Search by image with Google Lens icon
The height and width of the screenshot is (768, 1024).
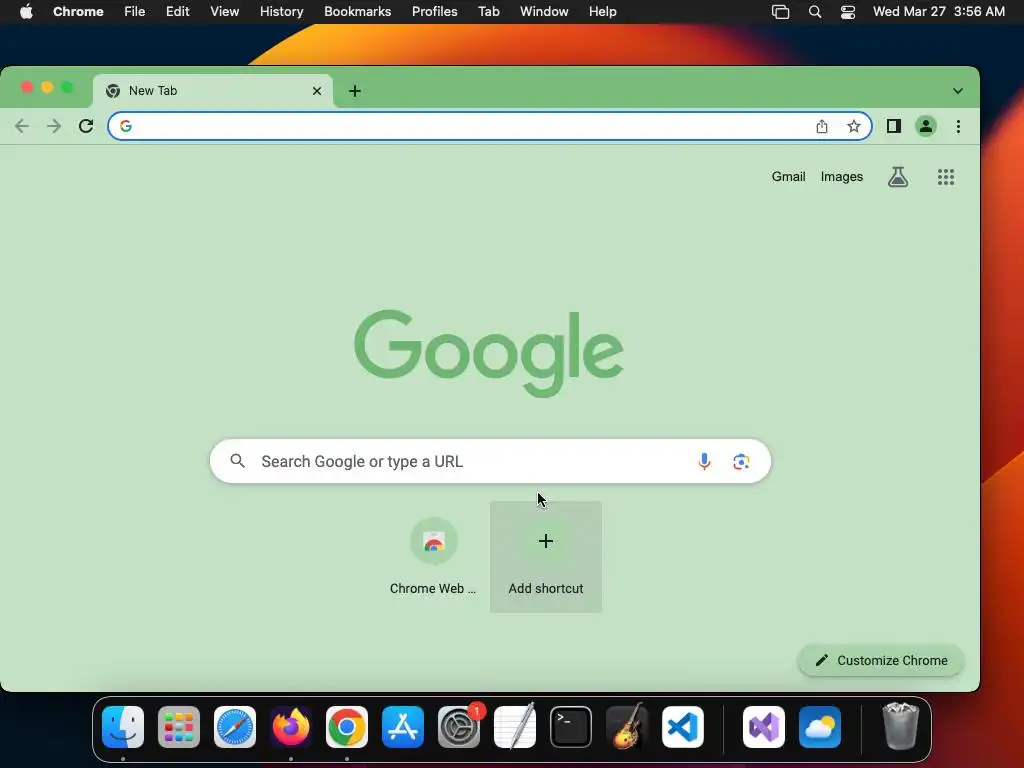coord(741,462)
